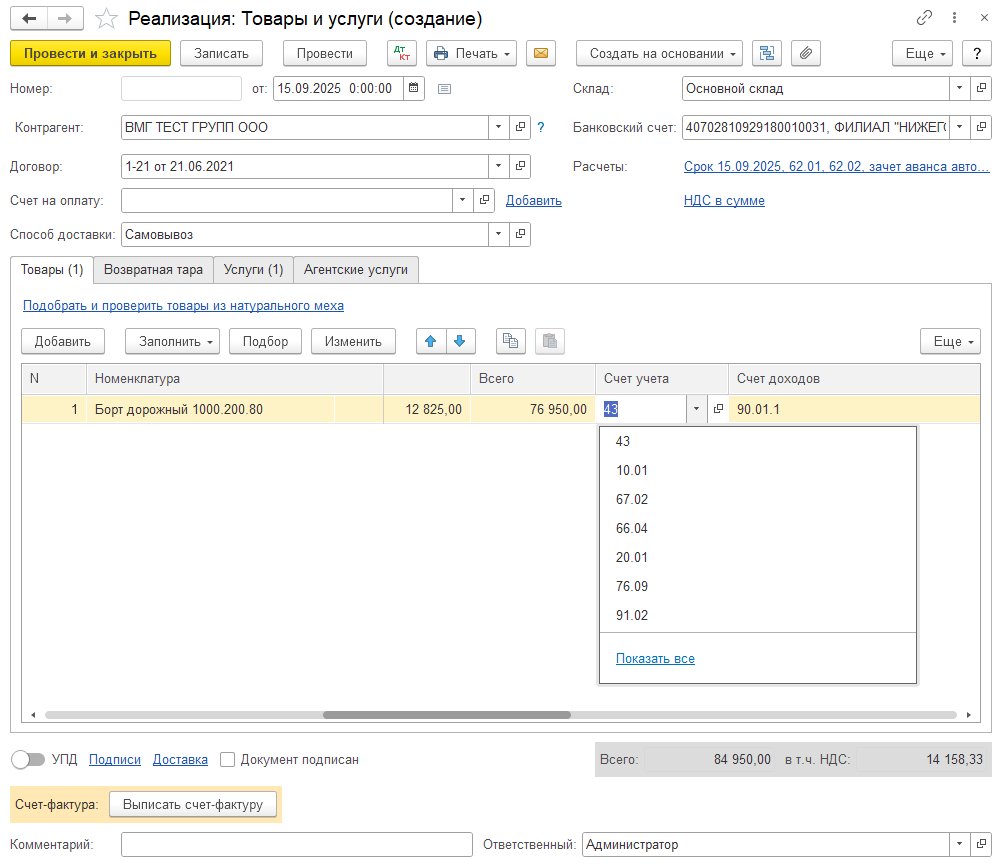The image size is (1005, 868).
Task: Move row down with blue arrow
Action: (x=460, y=341)
